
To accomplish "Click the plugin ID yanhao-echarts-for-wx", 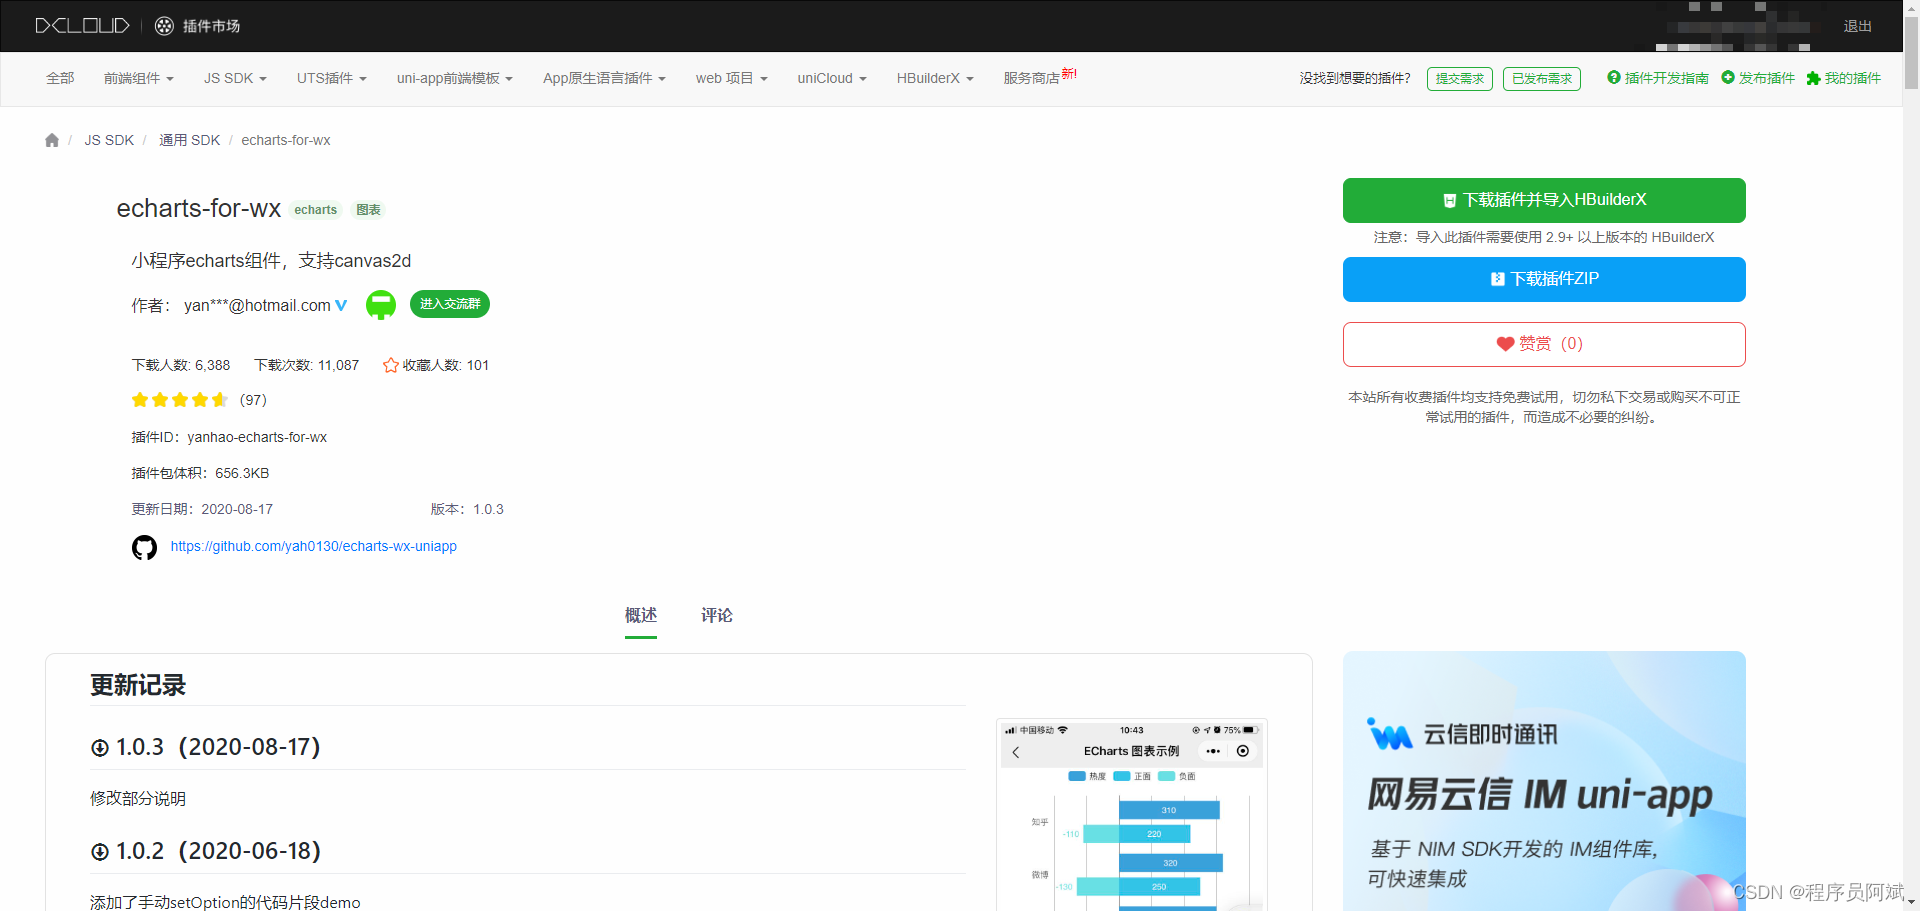I will [257, 437].
